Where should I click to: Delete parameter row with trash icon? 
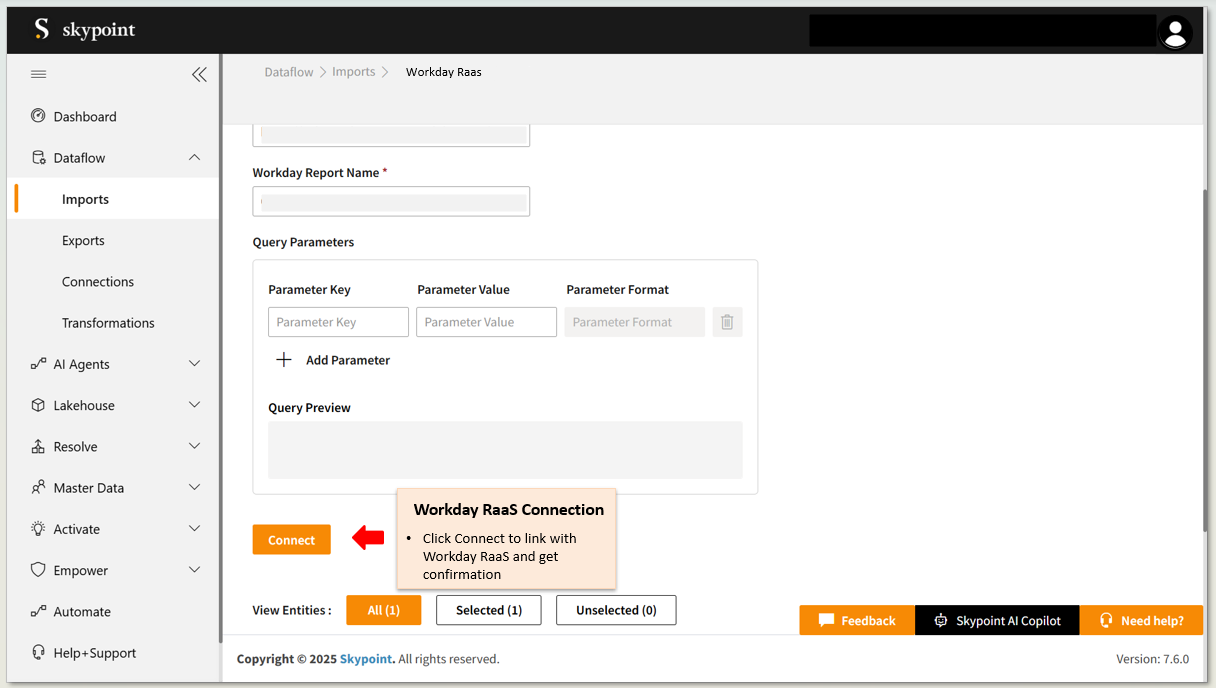727,322
